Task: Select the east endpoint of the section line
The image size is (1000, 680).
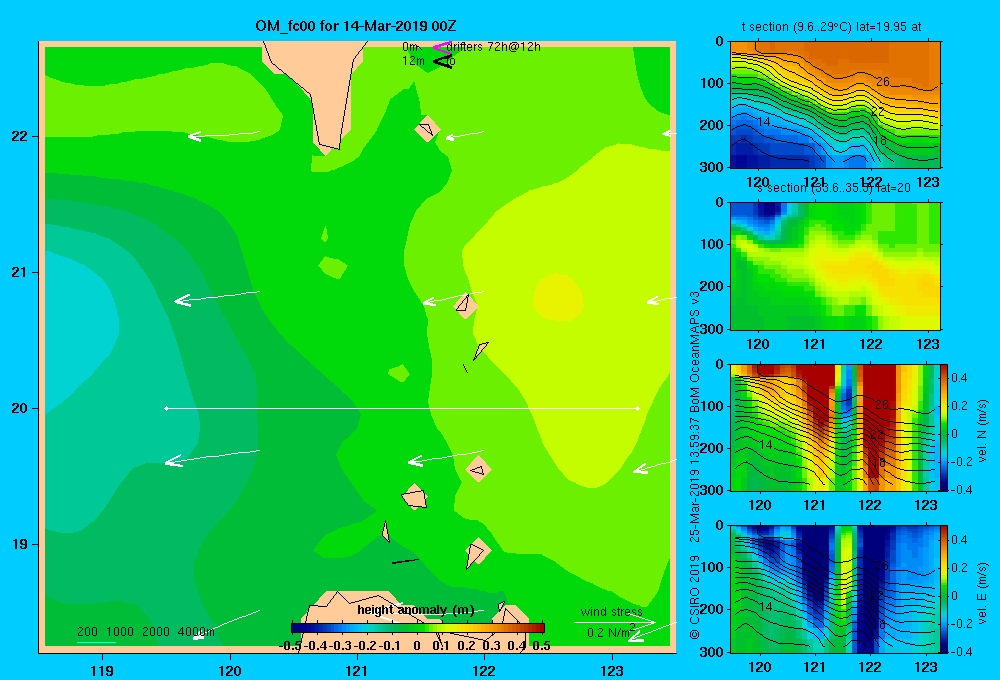Action: [638, 408]
